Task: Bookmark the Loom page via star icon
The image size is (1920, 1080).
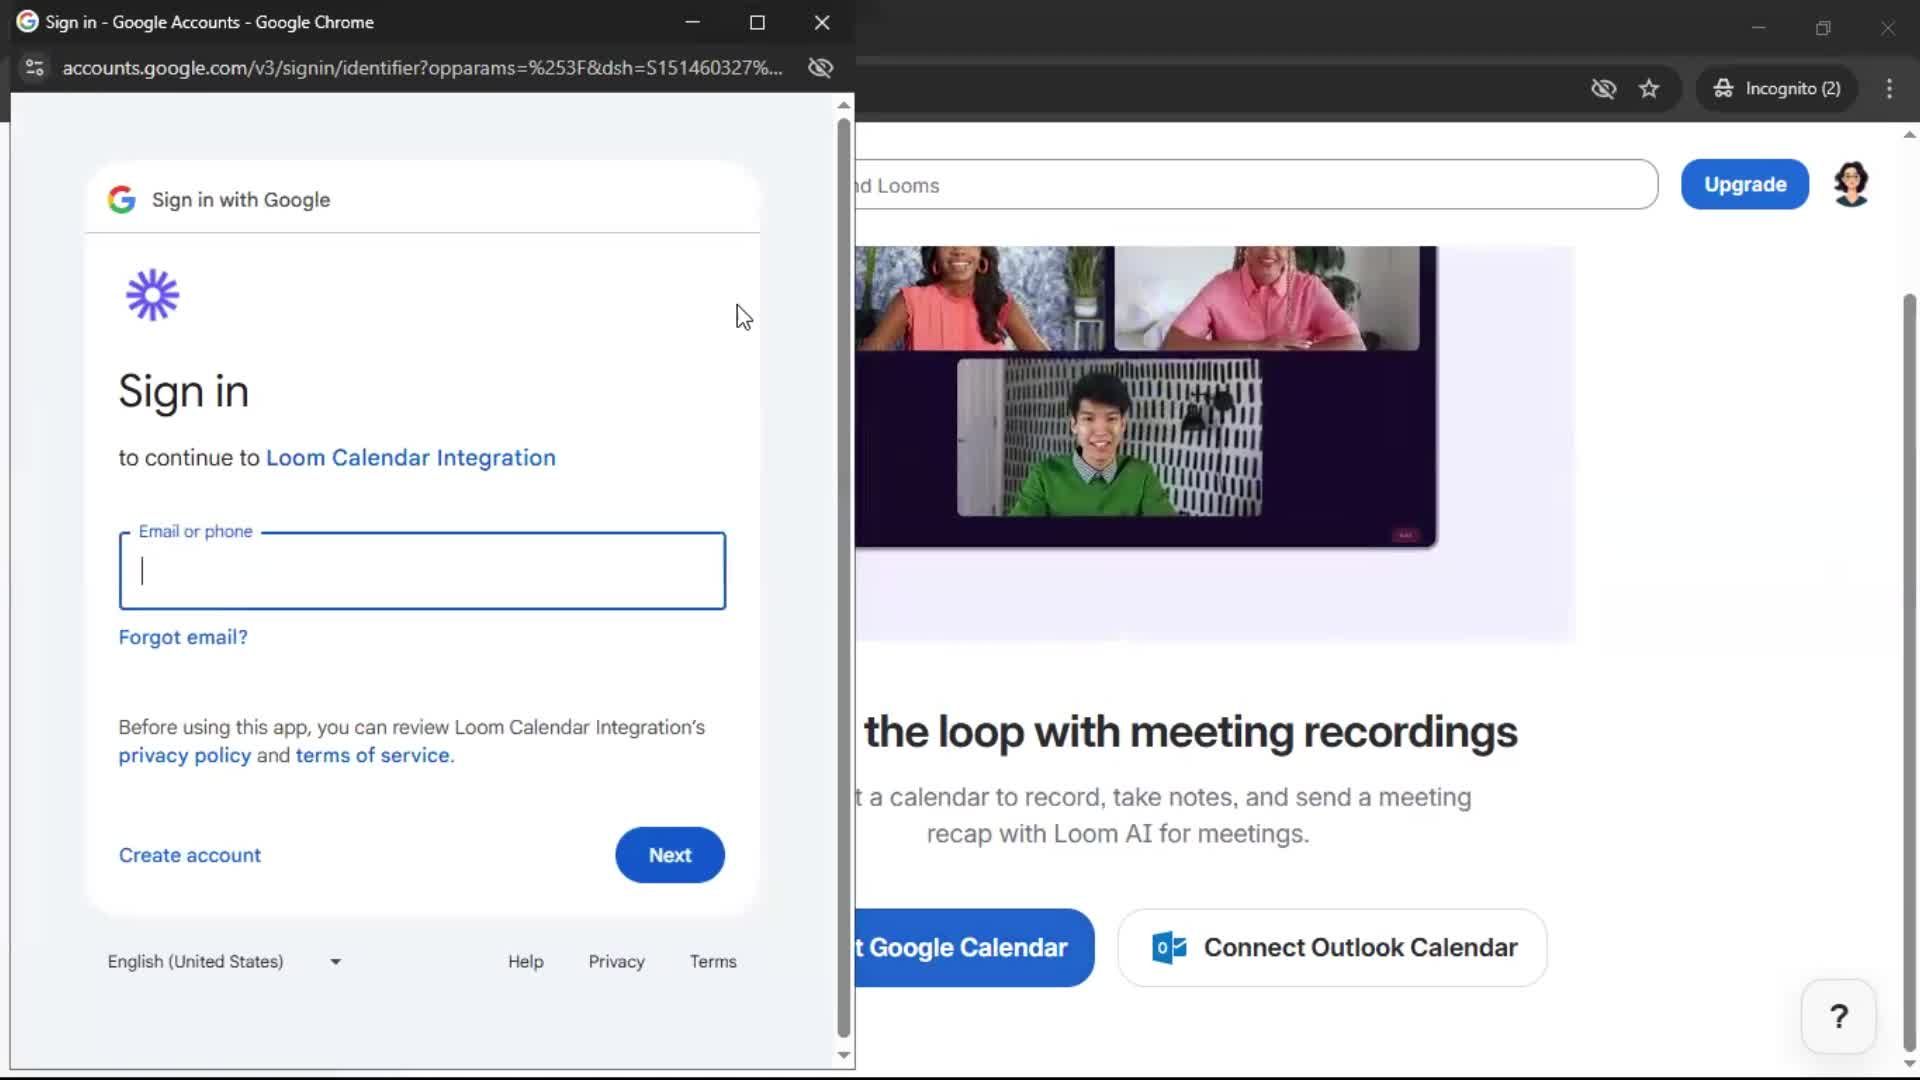Action: point(1649,89)
